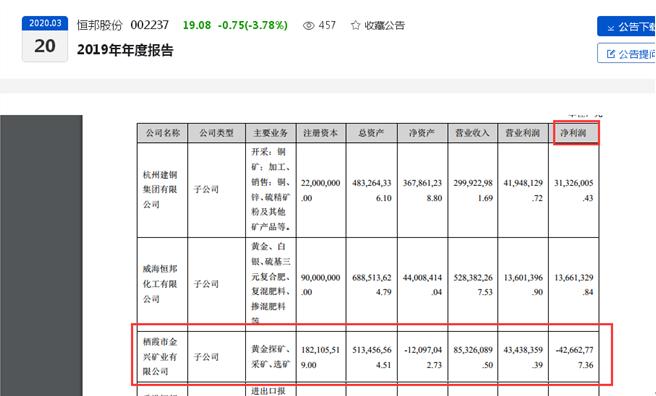The width and height of the screenshot is (656, 396).
Task: Click net assets -12,097,042.73
Action: [423, 357]
